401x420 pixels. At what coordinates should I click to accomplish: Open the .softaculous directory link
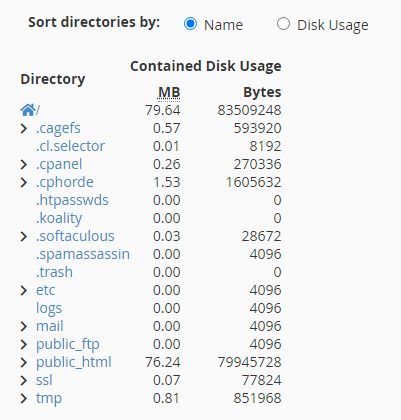75,236
